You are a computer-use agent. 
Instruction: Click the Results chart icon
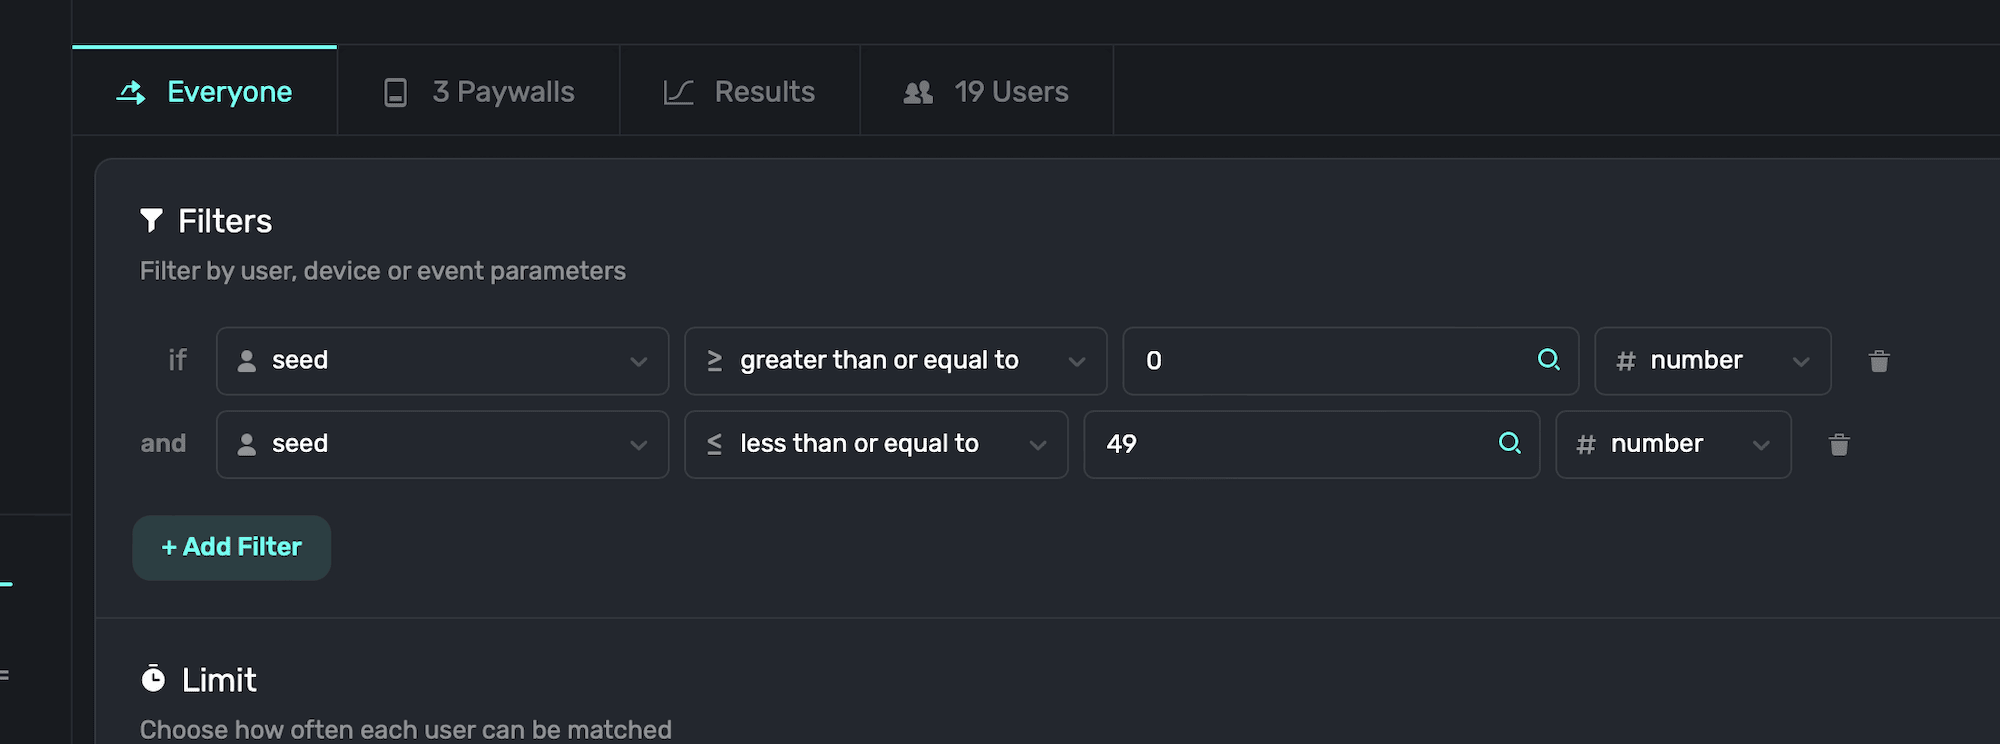coord(678,93)
